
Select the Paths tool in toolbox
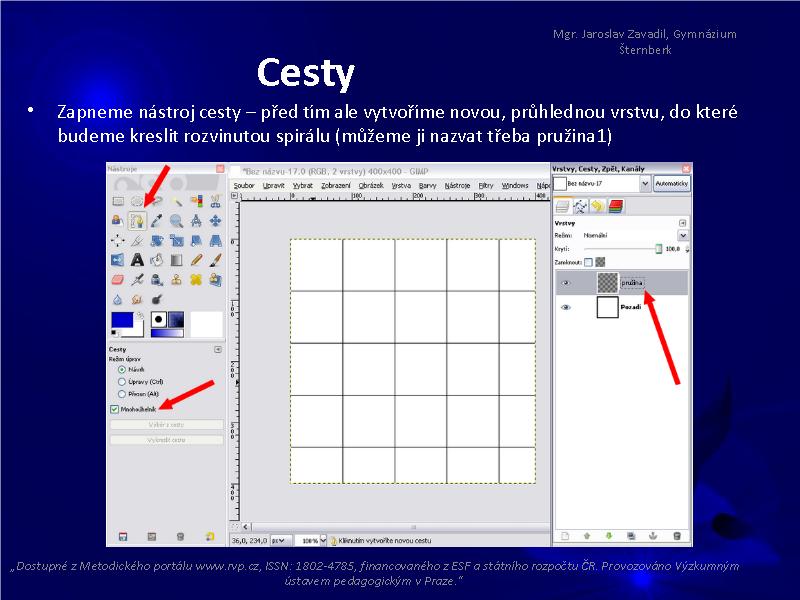[137, 221]
